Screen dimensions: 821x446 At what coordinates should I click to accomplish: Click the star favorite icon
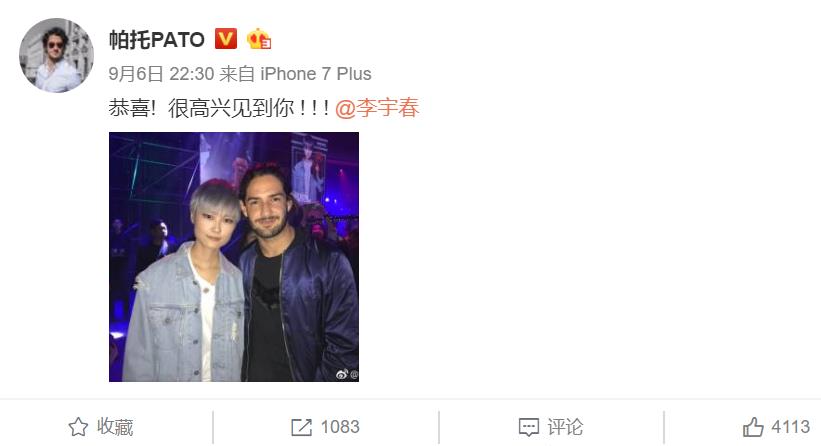[x=79, y=427]
